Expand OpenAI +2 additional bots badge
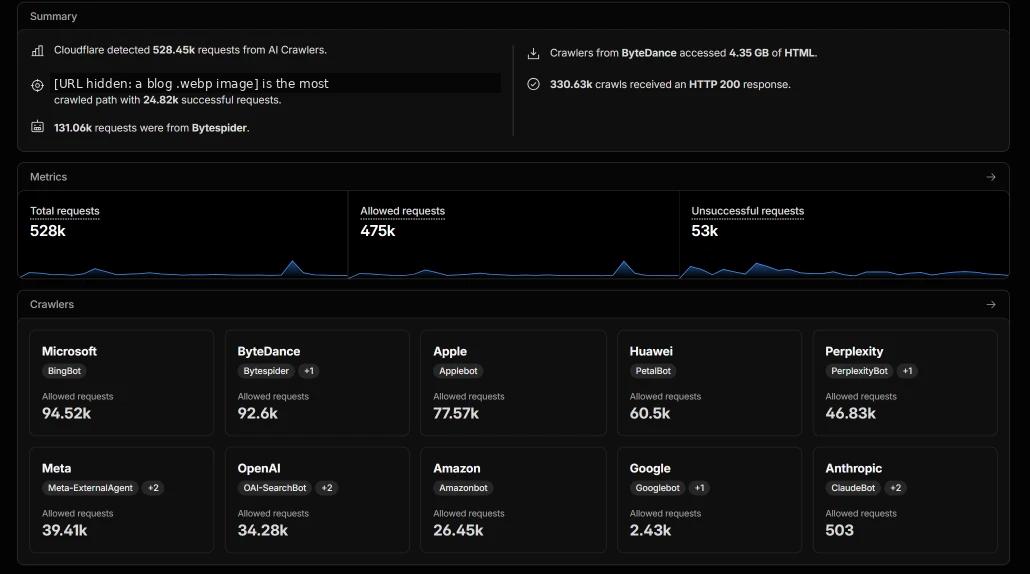This screenshot has height=574, width=1030. [x=326, y=488]
